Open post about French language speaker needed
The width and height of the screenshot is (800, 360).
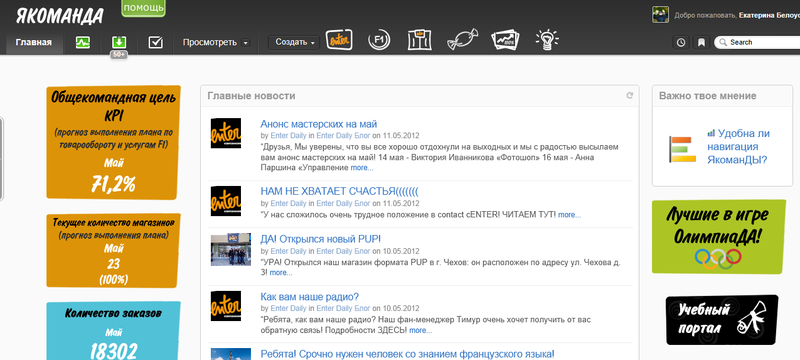pyautogui.click(x=407, y=354)
